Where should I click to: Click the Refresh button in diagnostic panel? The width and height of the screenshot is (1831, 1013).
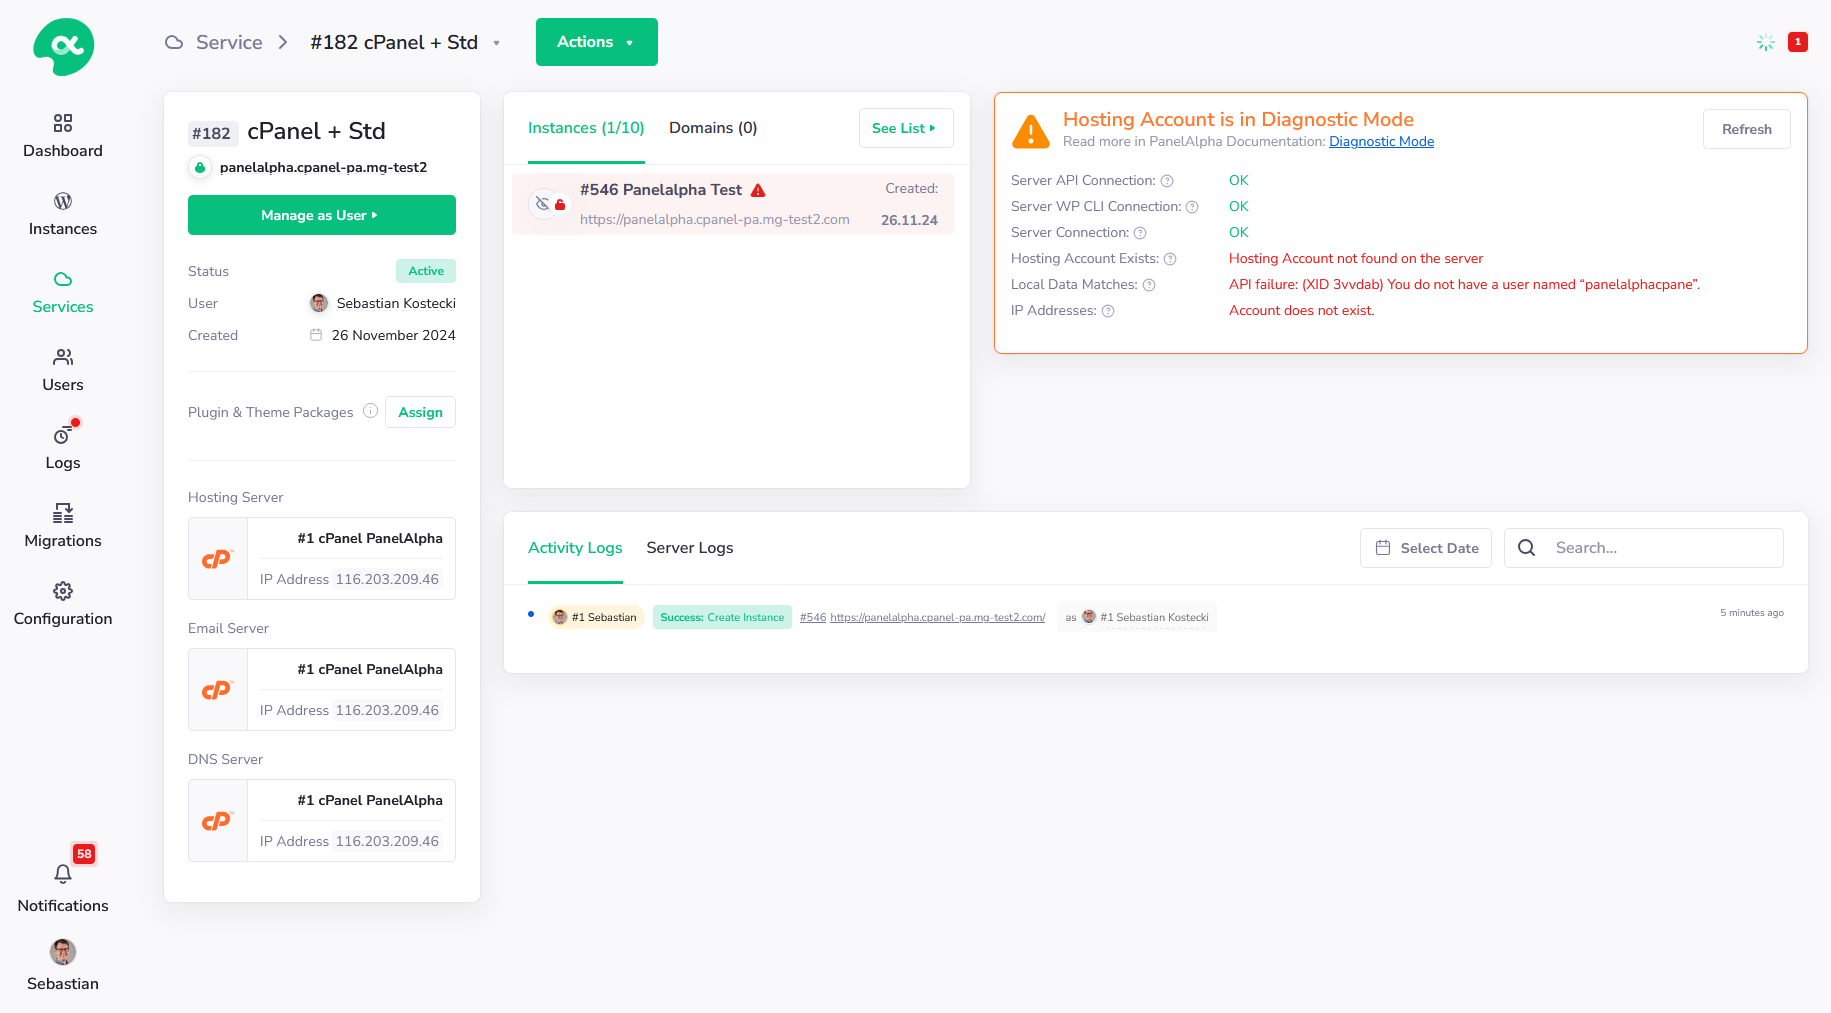[1746, 129]
